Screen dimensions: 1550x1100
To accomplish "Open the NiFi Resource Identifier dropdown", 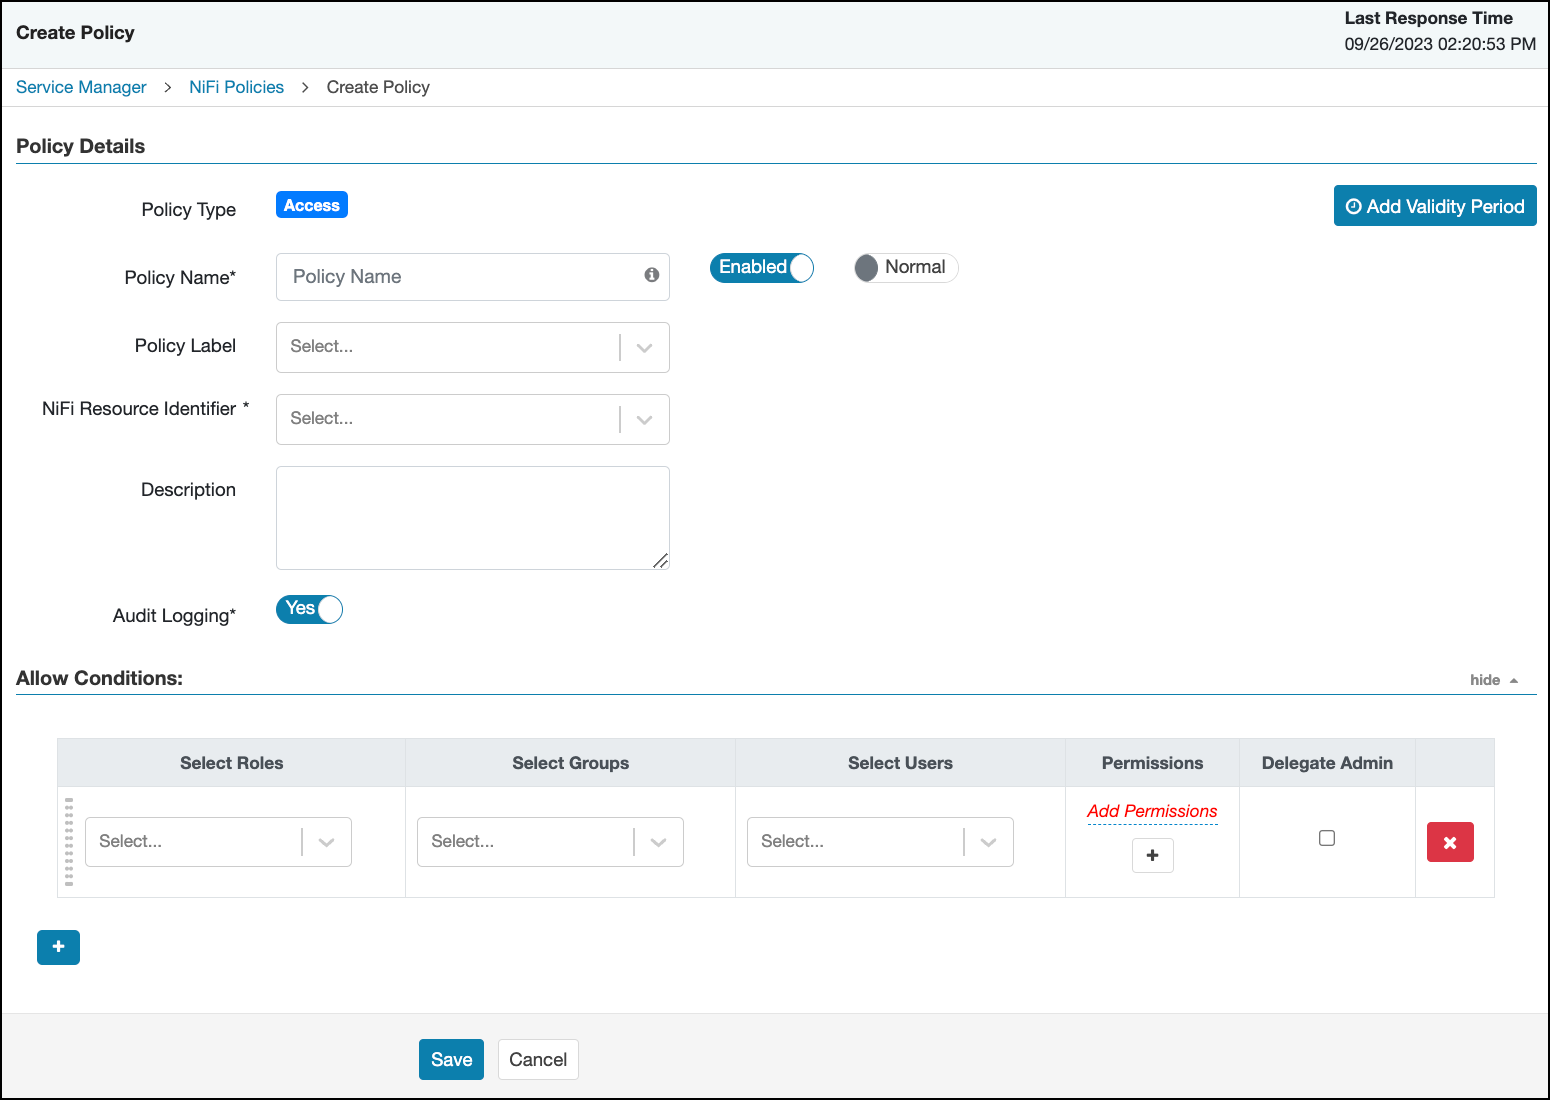I will pyautogui.click(x=643, y=419).
